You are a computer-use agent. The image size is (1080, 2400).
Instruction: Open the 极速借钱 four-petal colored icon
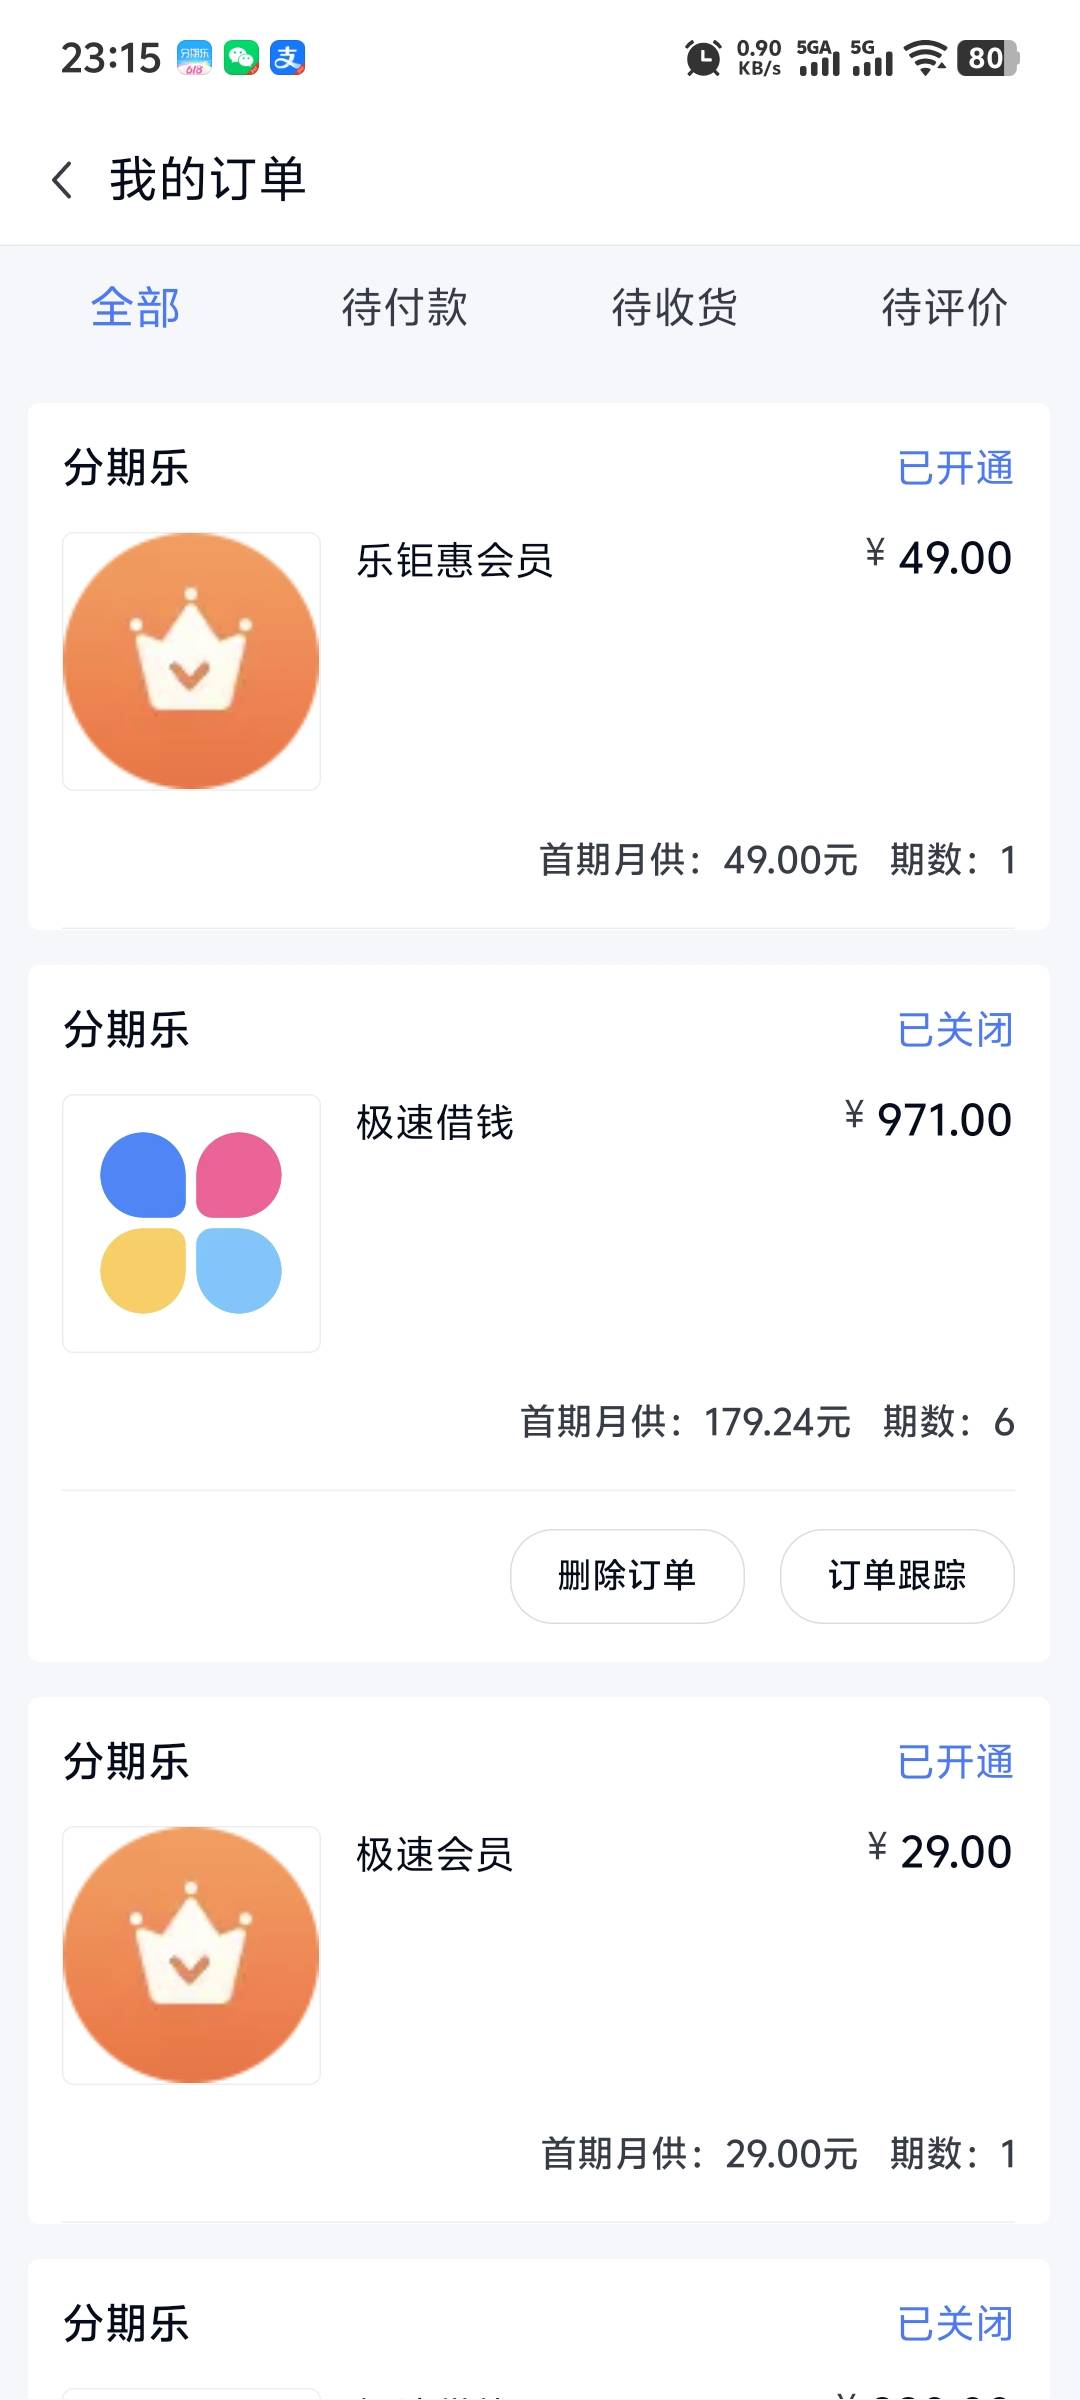(191, 1223)
